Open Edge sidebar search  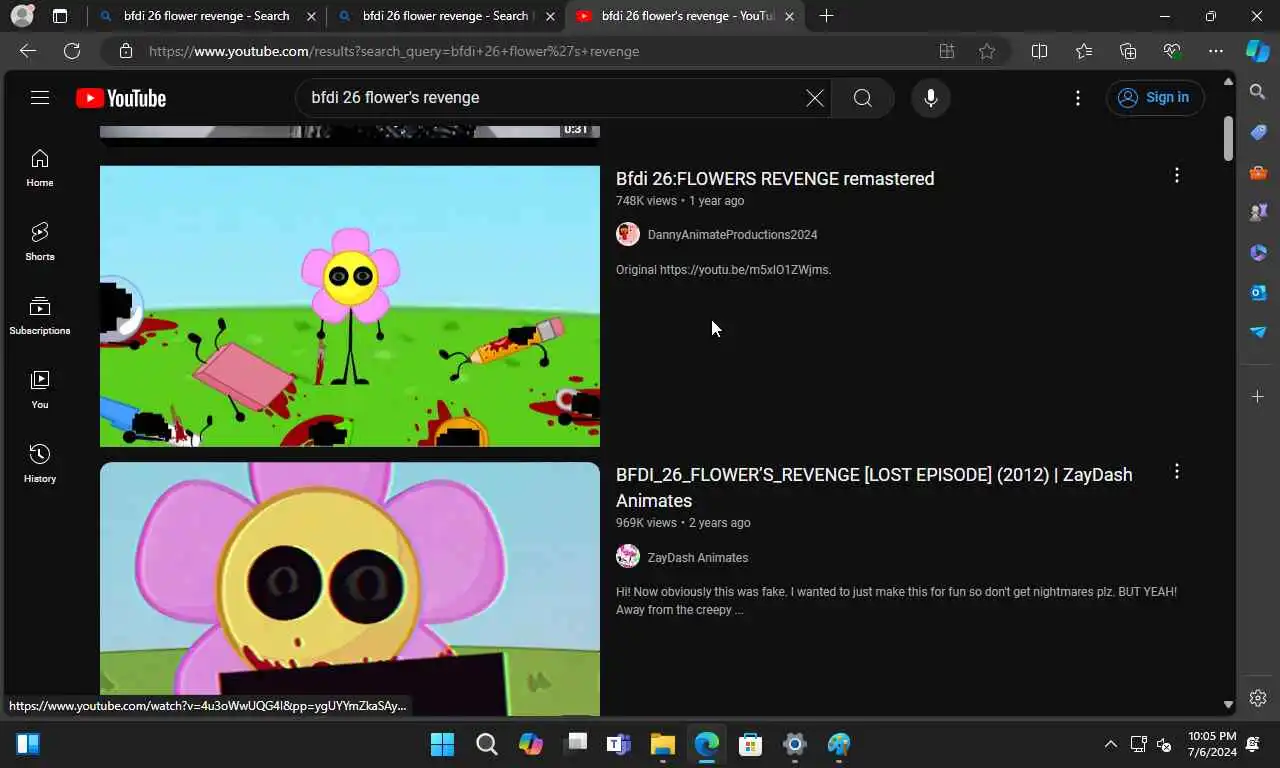tap(1258, 92)
